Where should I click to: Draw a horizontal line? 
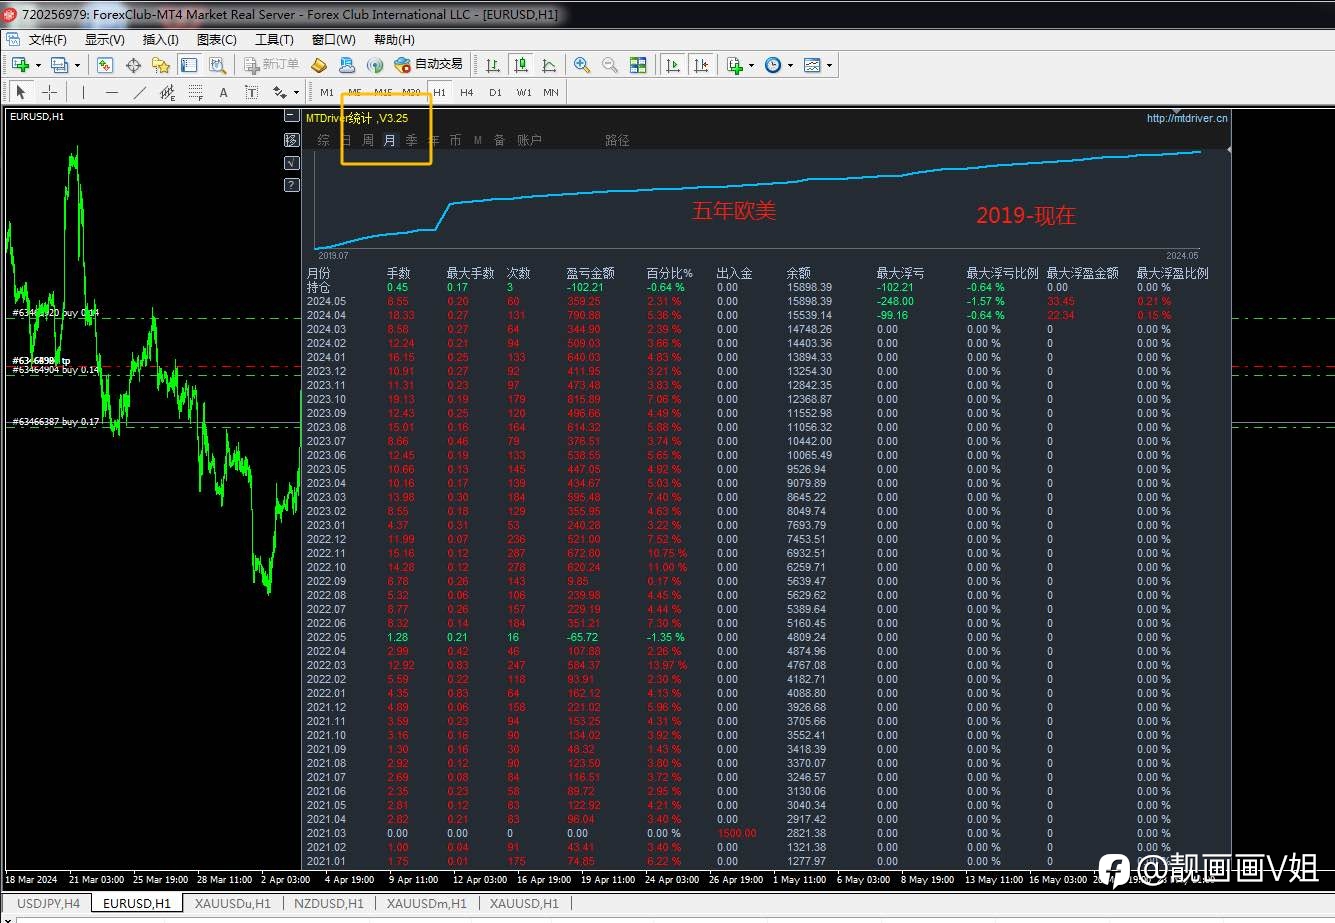point(111,92)
